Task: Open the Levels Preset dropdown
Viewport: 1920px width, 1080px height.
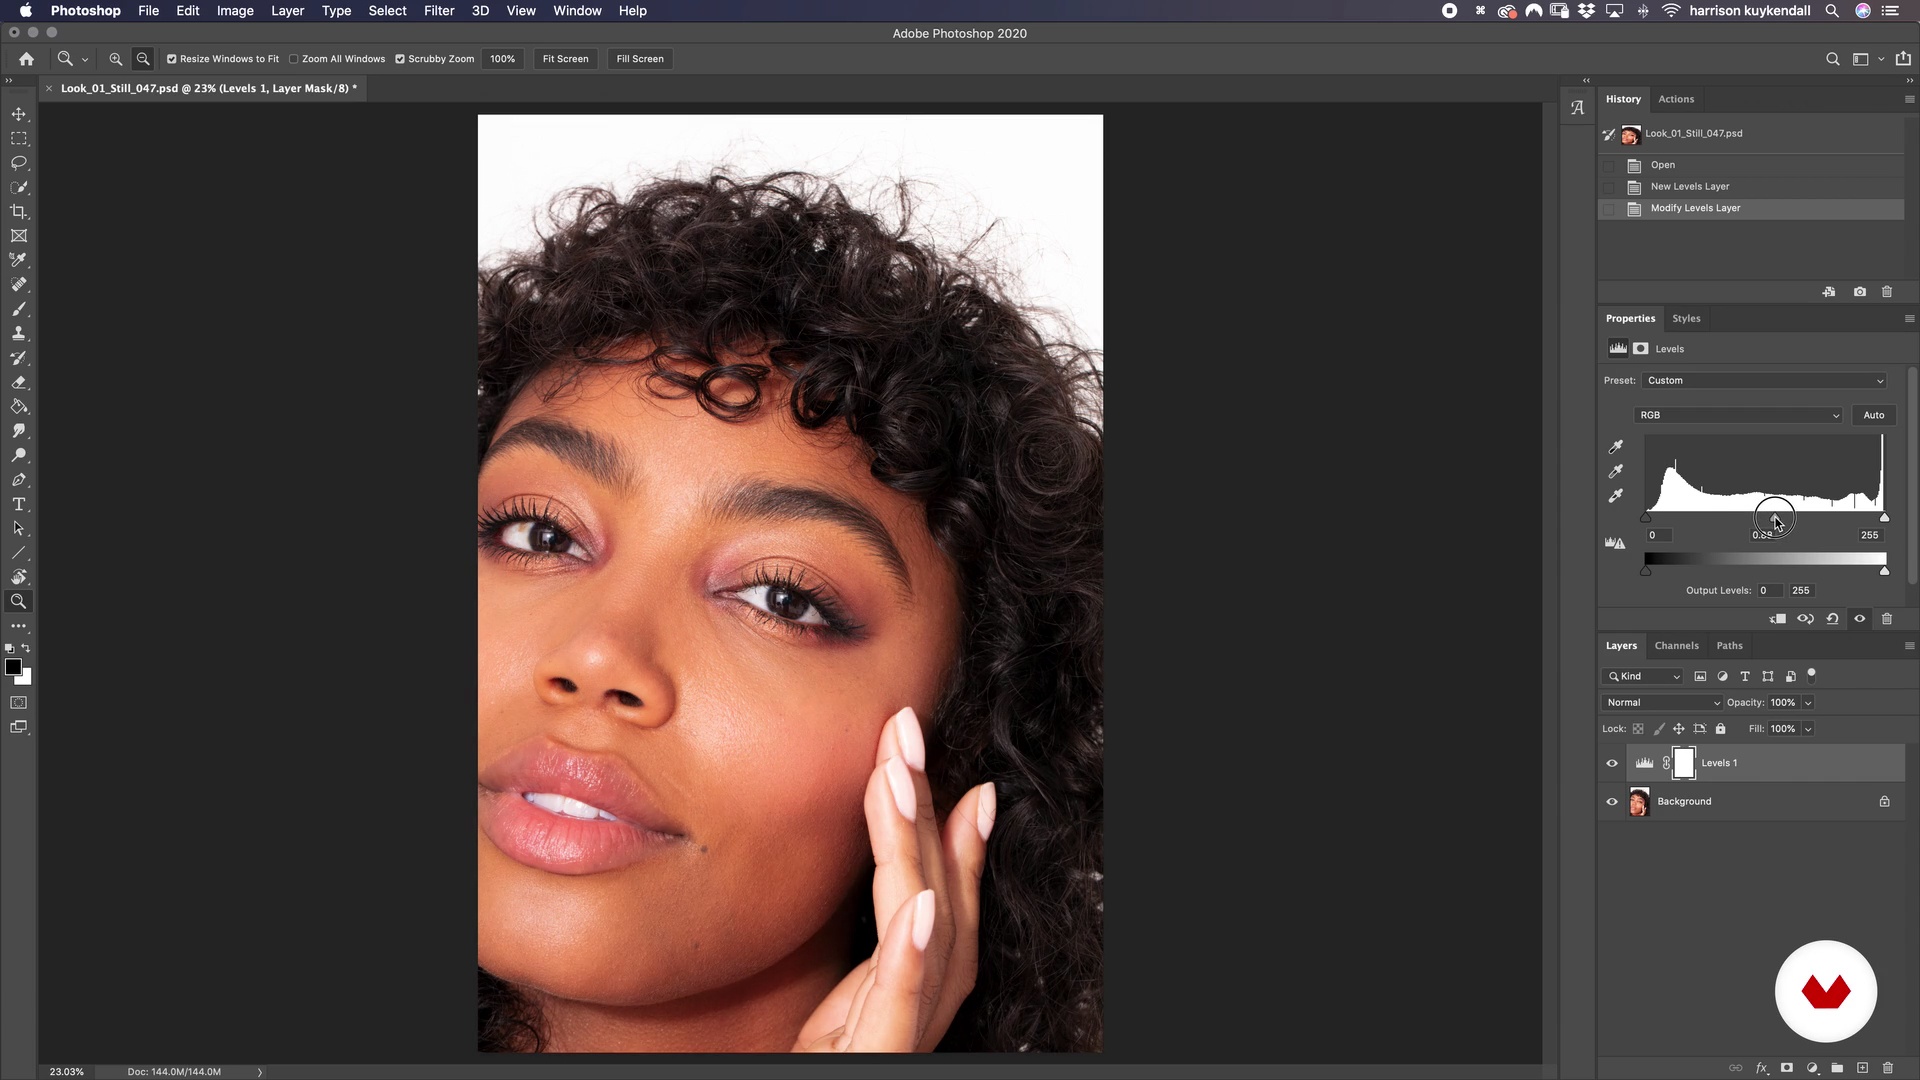Action: point(1765,381)
